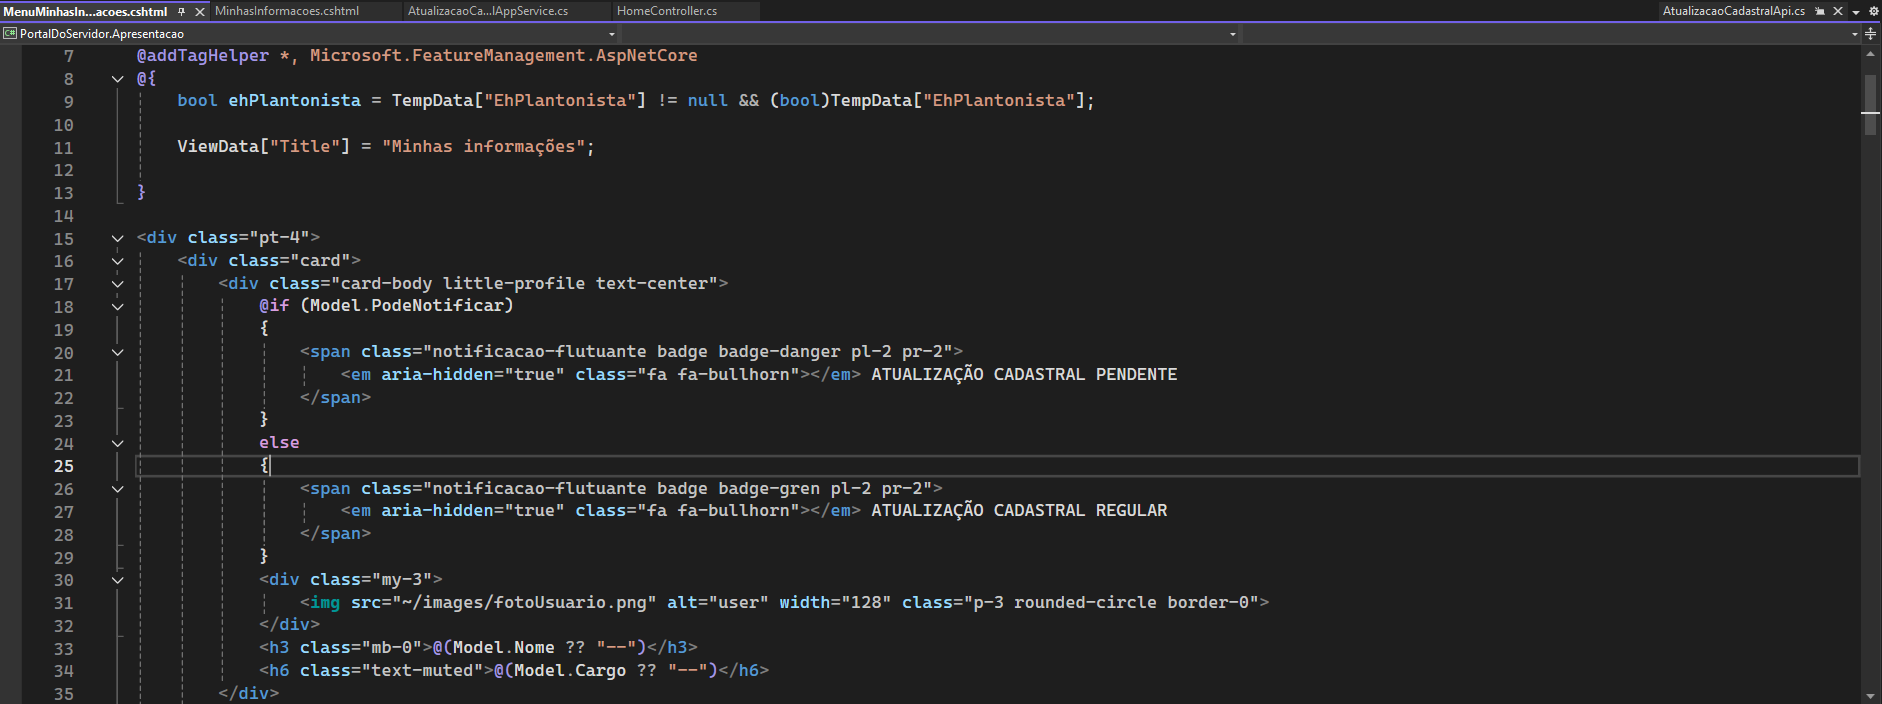Screen dimensions: 1882x704
Task: Select the AtualizacaoCadastralApi.cs preview tab
Action: point(1733,11)
